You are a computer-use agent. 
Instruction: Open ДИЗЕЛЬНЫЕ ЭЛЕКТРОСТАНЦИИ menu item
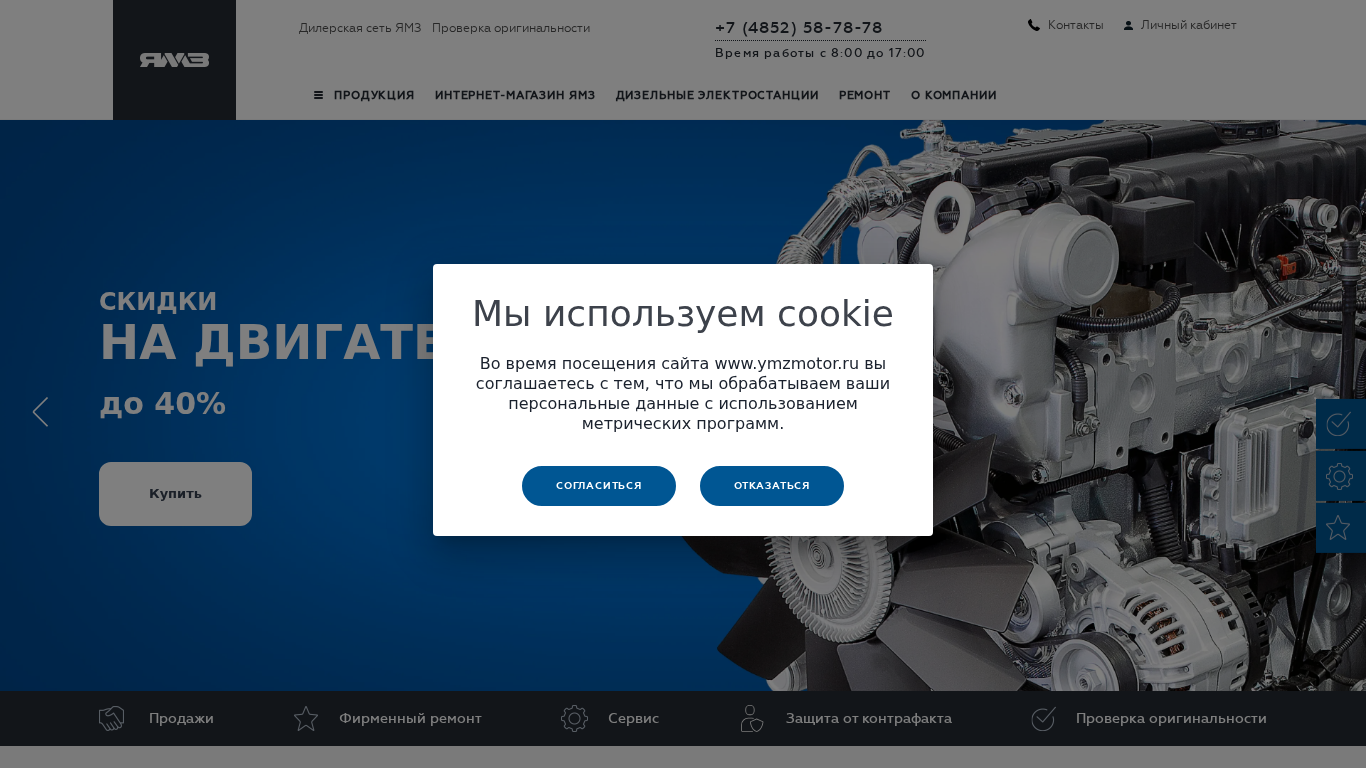pos(717,95)
